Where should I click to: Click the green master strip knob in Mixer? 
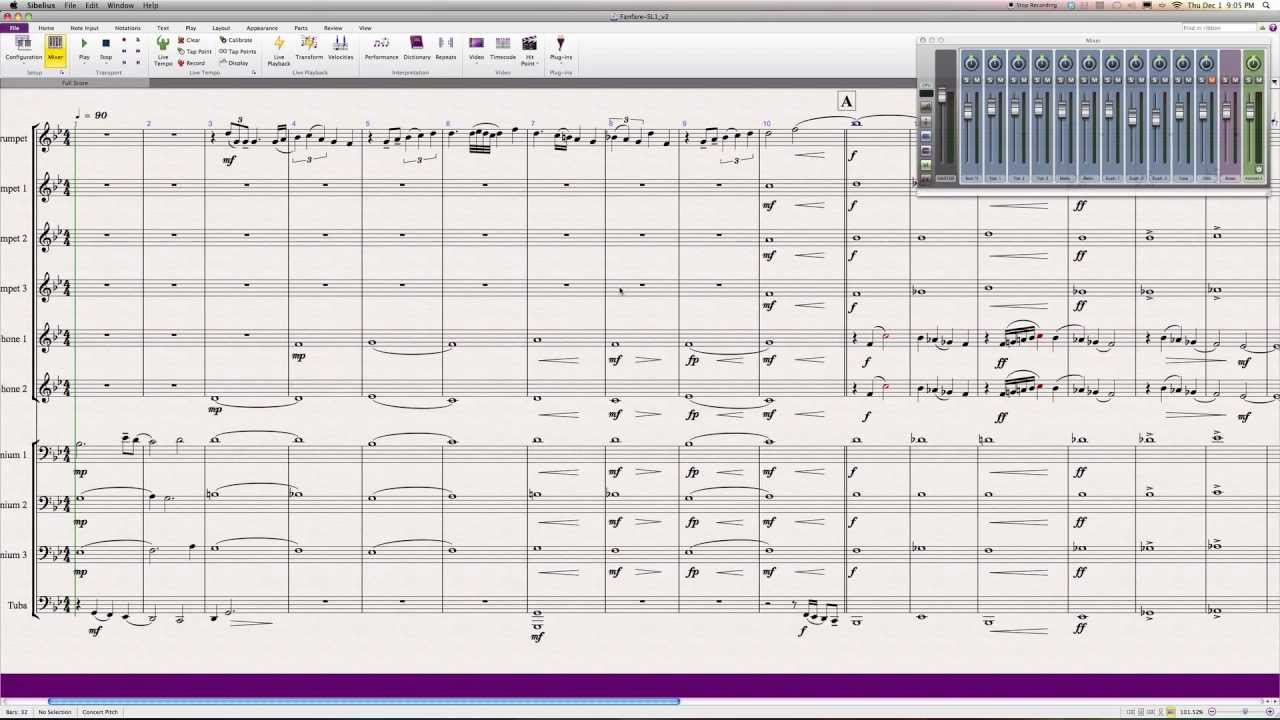click(x=1253, y=63)
